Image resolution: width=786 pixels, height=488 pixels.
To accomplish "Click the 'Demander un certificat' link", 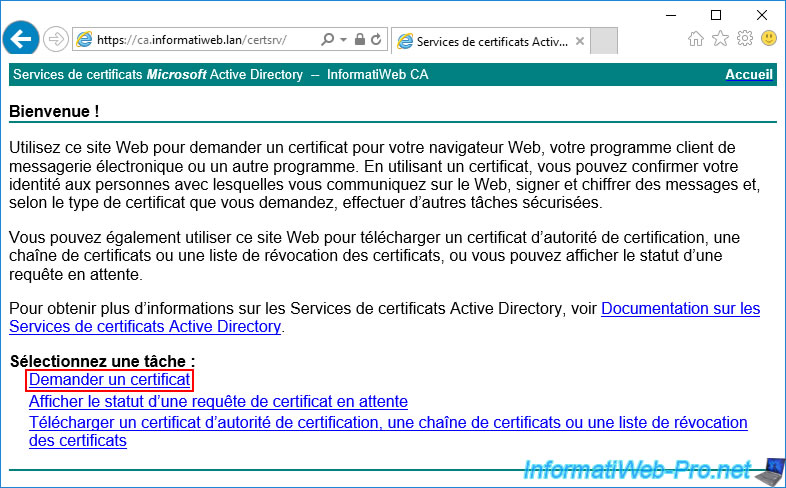I will click(x=110, y=380).
